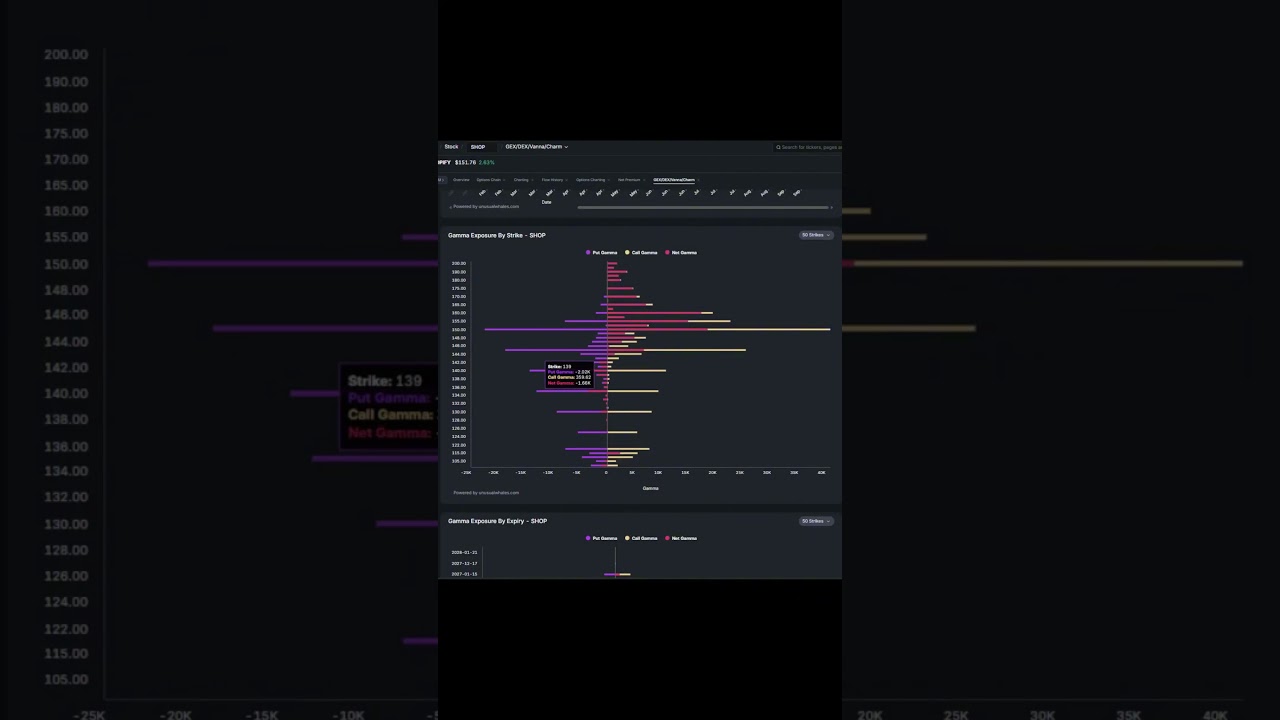The image size is (1280, 720).
Task: Open the GEX/DEX/Vanna/Charm header dropdown
Action: click(537, 147)
